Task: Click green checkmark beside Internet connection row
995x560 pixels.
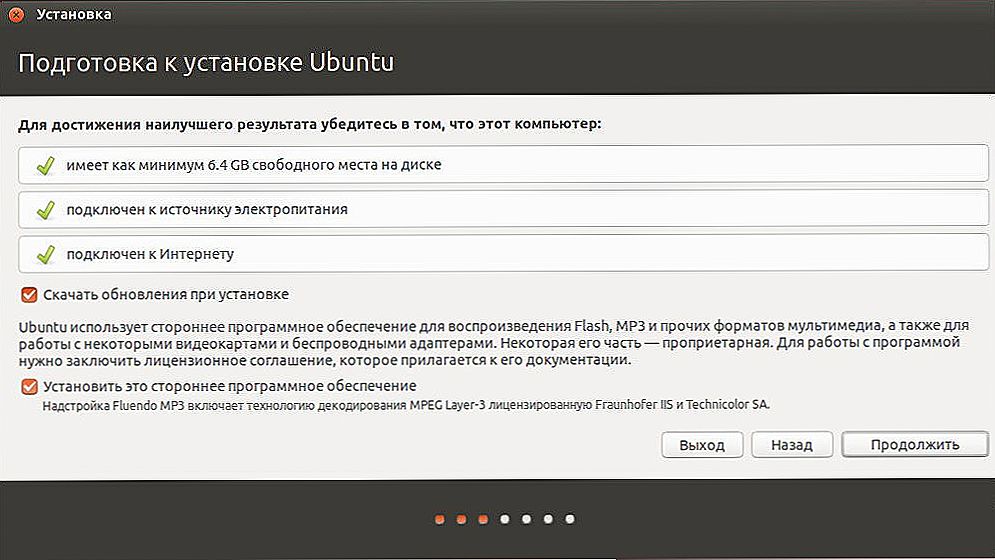Action: pyautogui.click(x=45, y=254)
